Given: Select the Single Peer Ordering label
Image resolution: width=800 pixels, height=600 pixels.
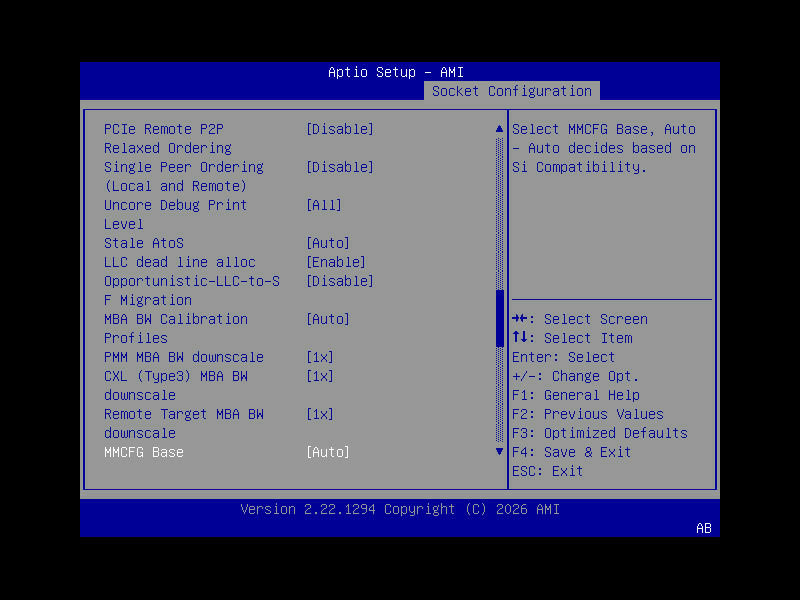Looking at the screenshot, I should coord(184,167).
